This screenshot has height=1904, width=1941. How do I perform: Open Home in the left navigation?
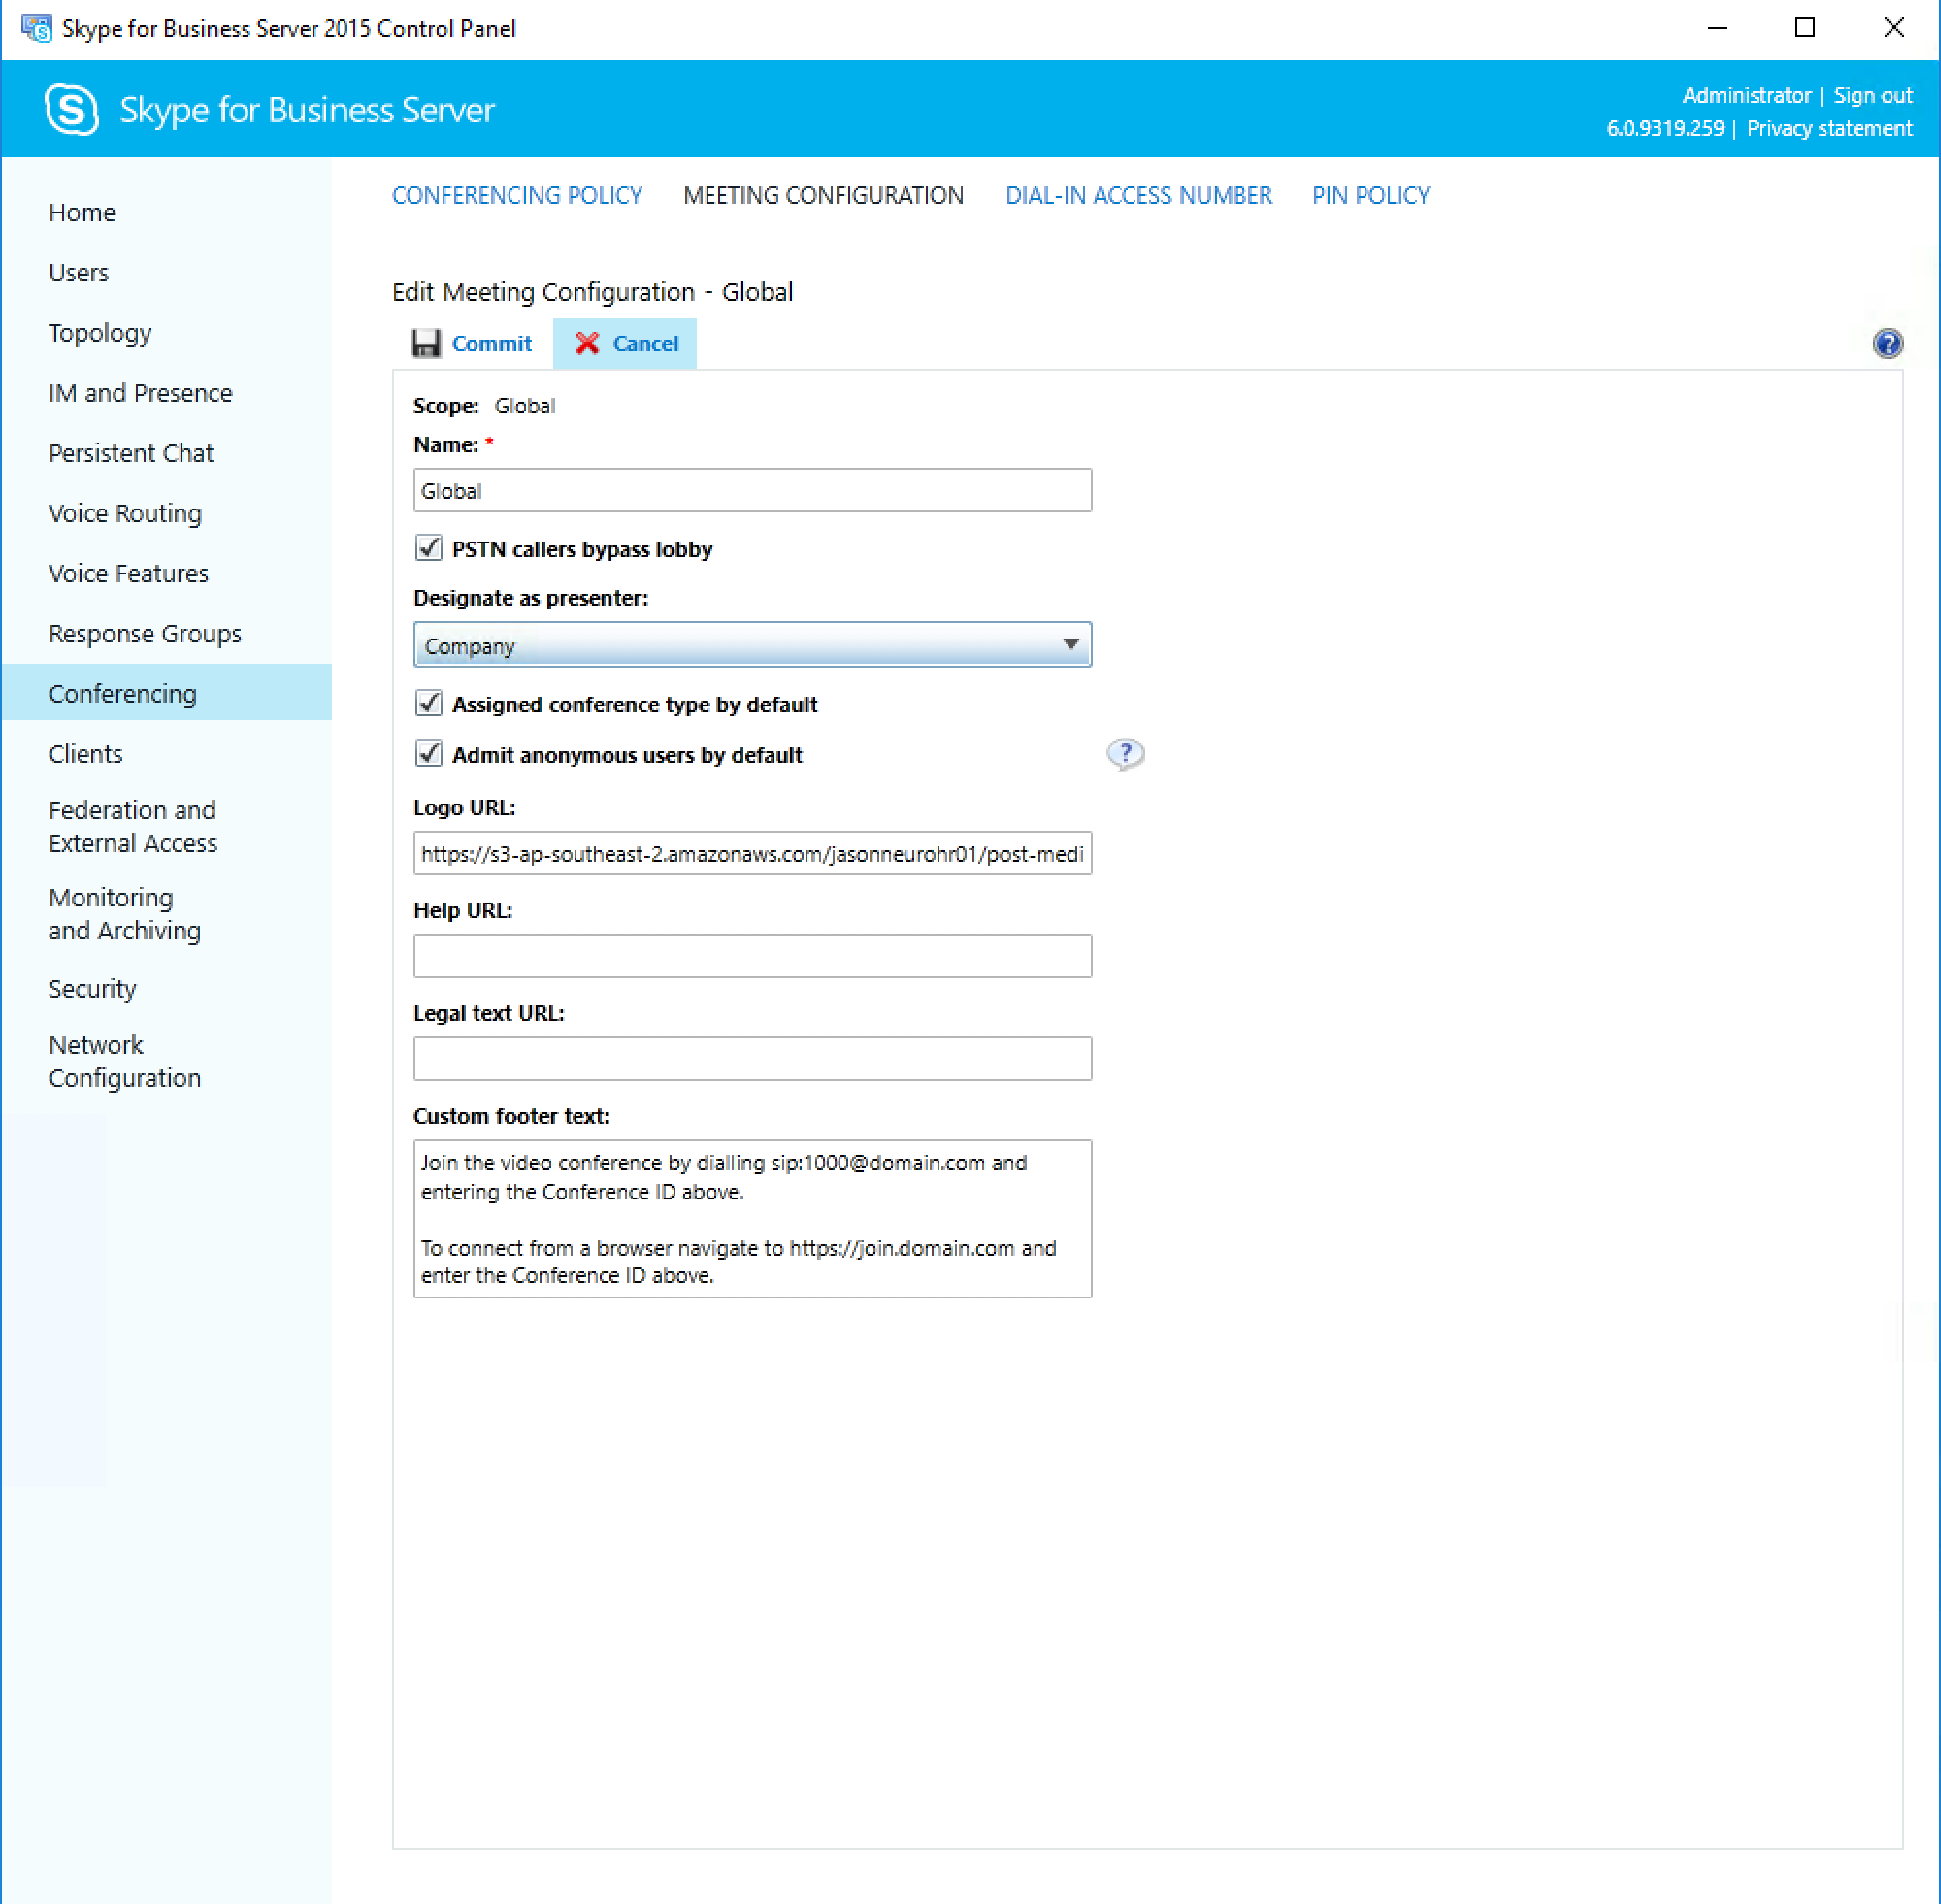[x=82, y=212]
